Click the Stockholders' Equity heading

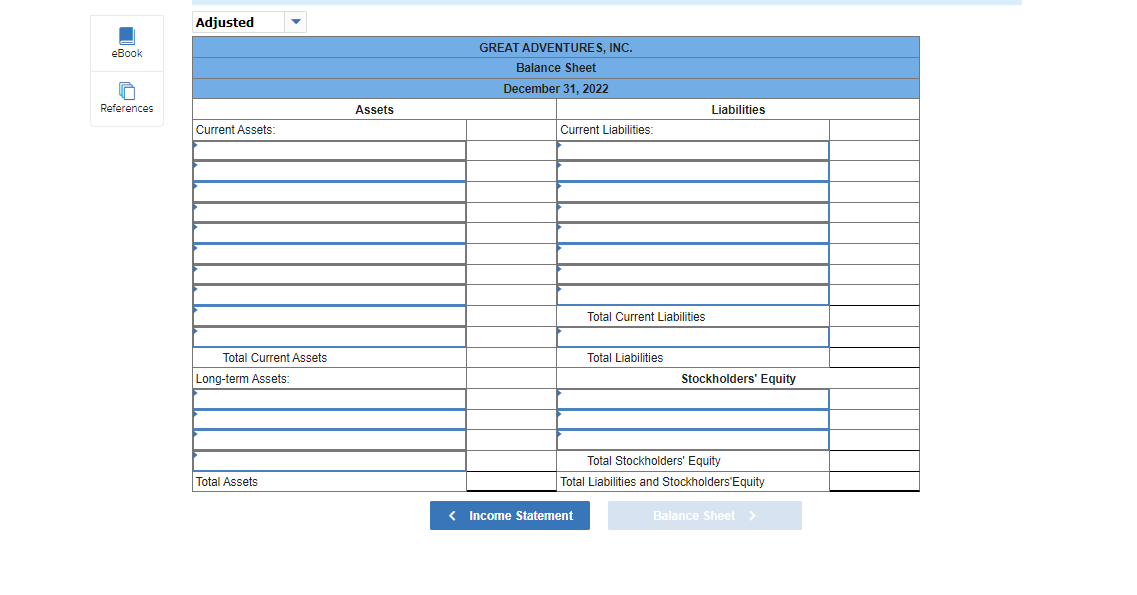point(738,378)
